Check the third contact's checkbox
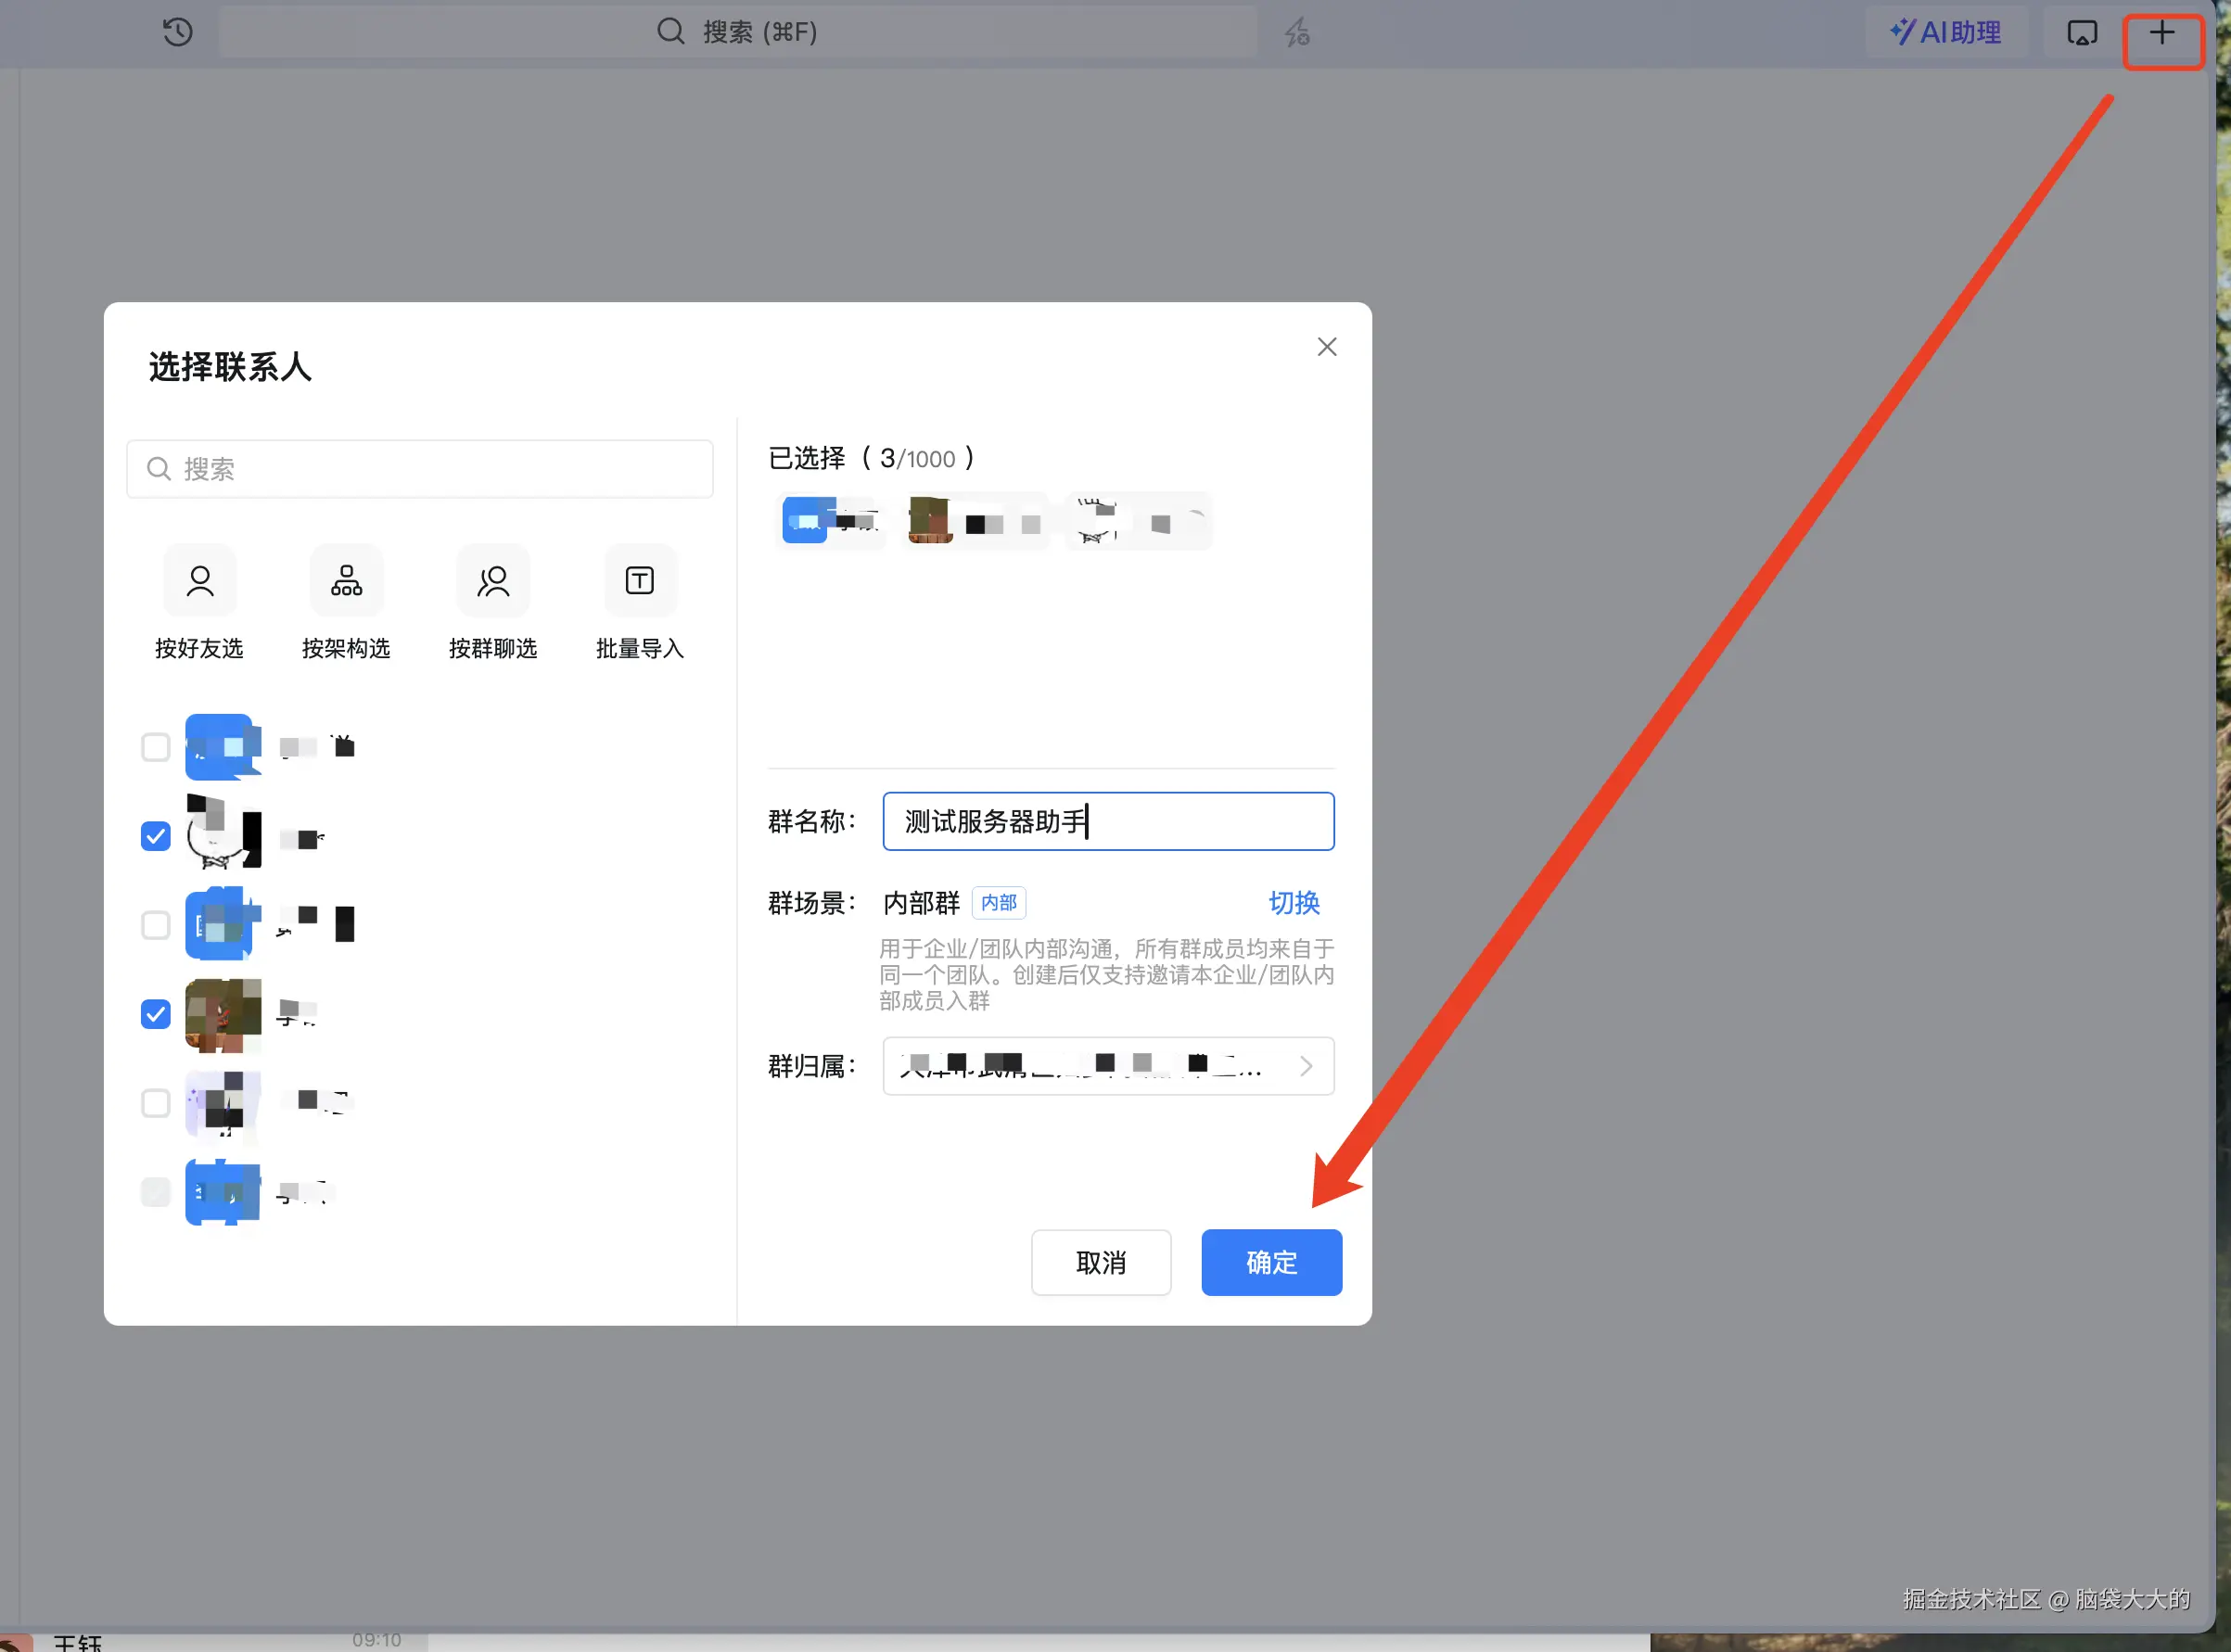This screenshot has width=2231, height=1652. [x=156, y=925]
